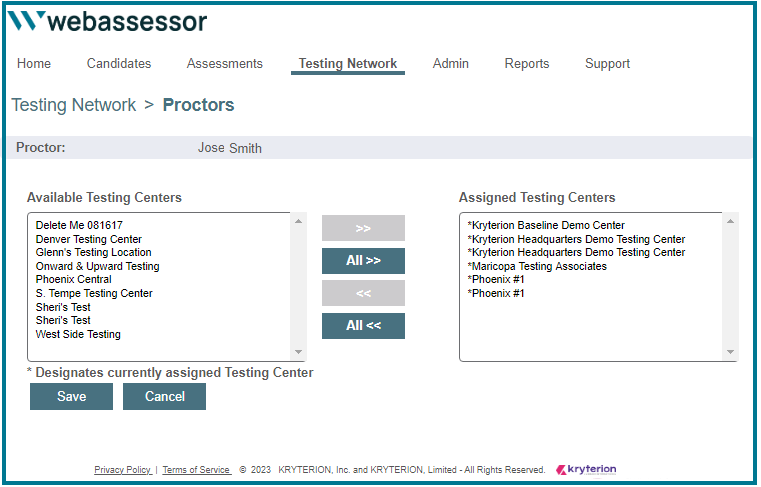Select the Testing Network tab

click(348, 64)
